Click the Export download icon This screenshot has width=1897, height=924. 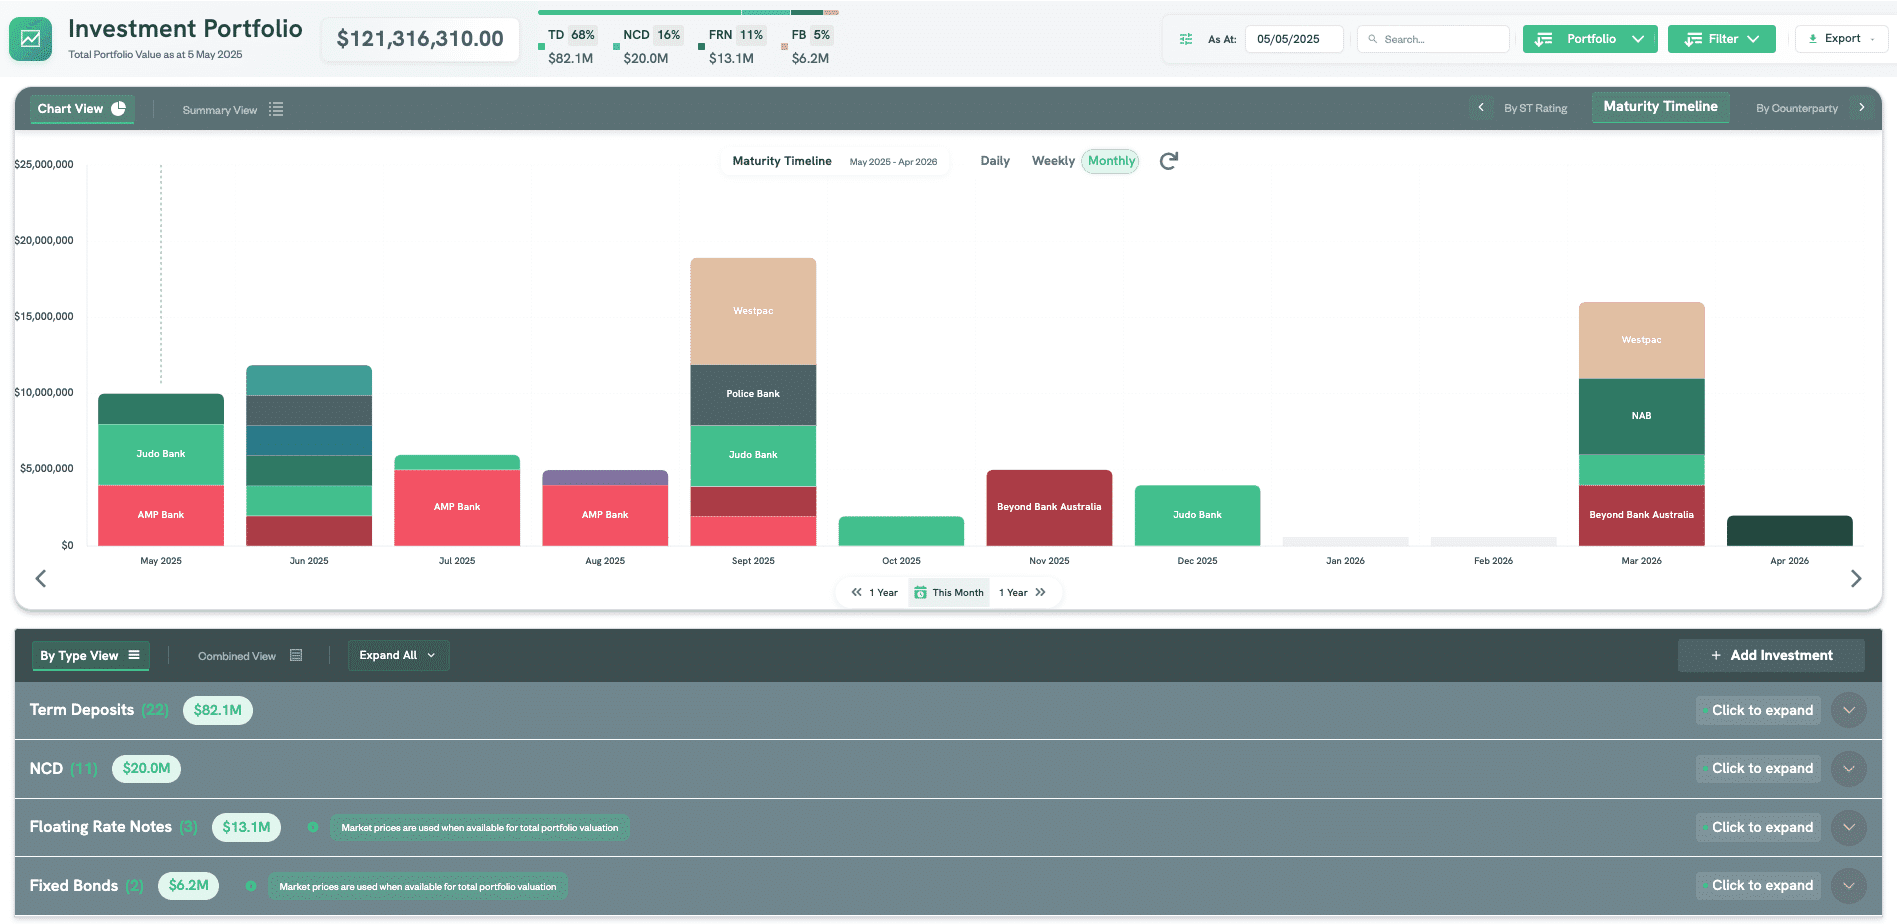coord(1813,39)
